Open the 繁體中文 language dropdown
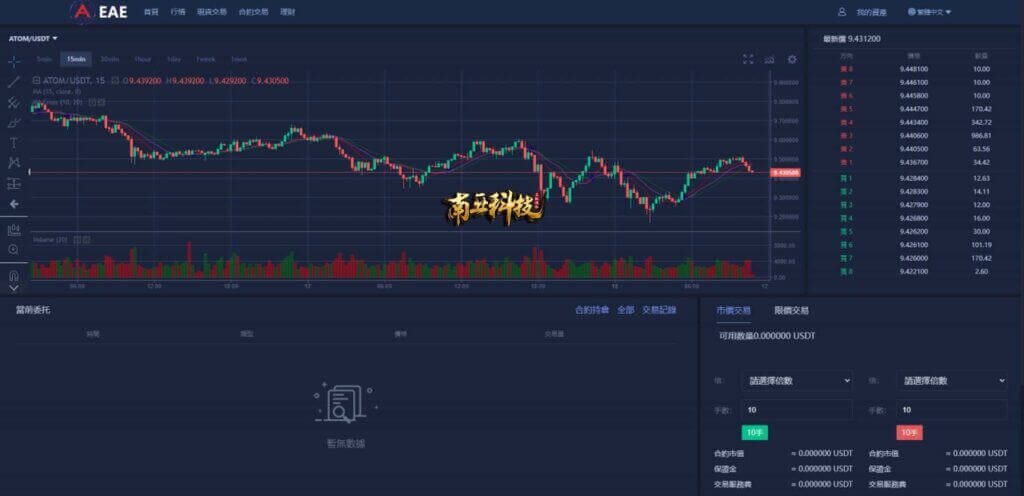Image resolution: width=1024 pixels, height=496 pixels. (x=929, y=12)
